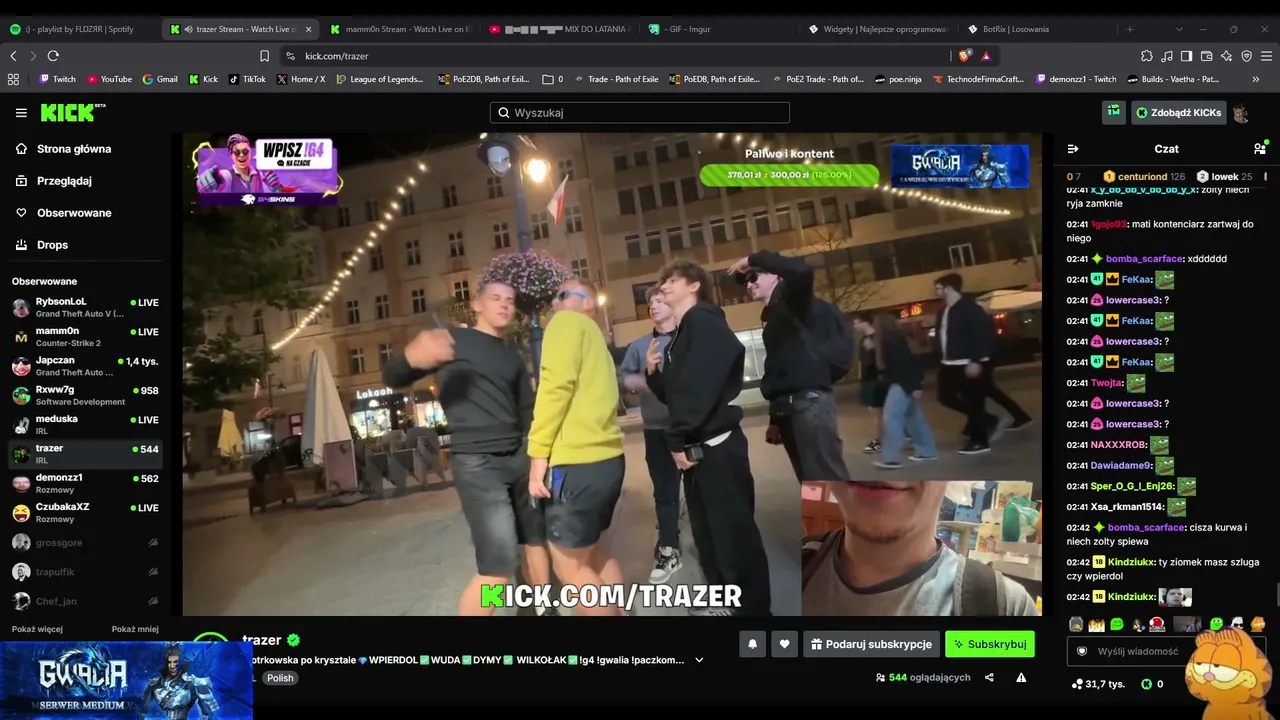Switch to the GIF - Imgur tab

720,29
